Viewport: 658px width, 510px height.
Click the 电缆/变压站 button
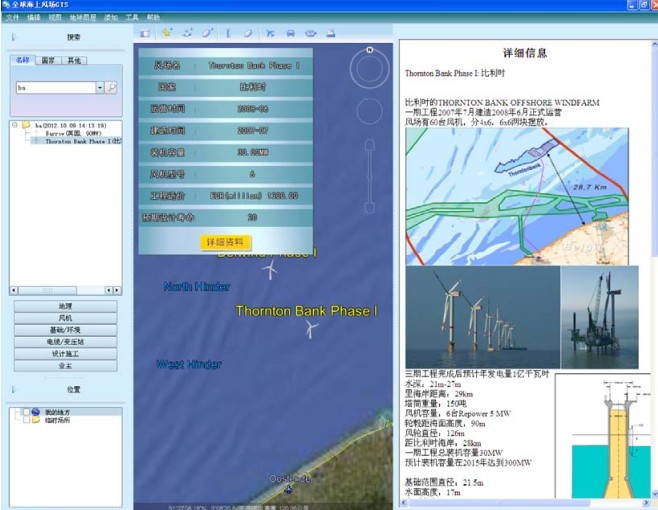coord(65,342)
